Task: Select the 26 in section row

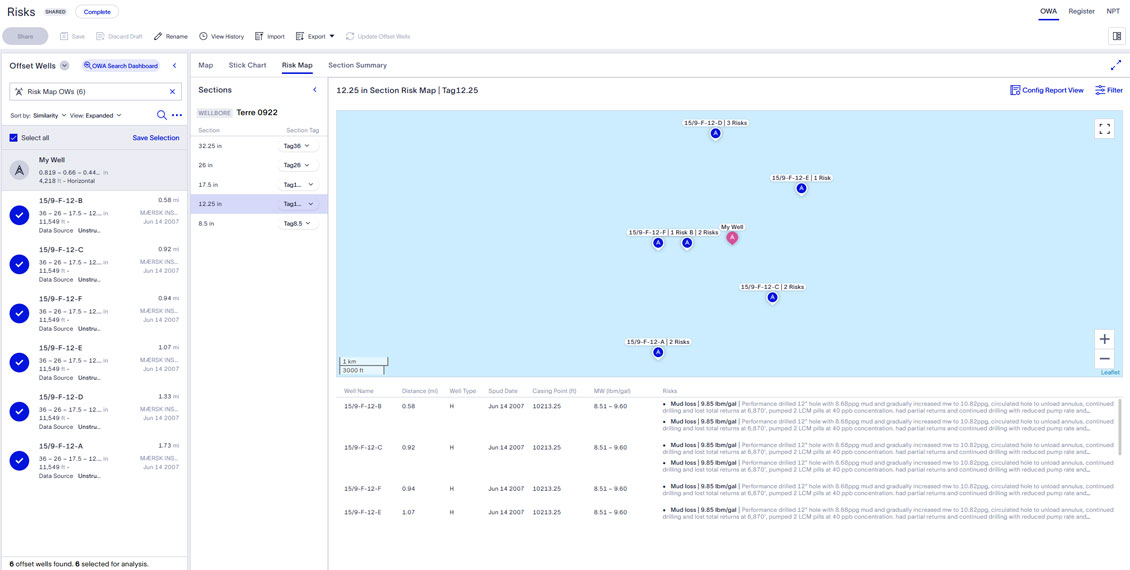Action: coord(259,165)
